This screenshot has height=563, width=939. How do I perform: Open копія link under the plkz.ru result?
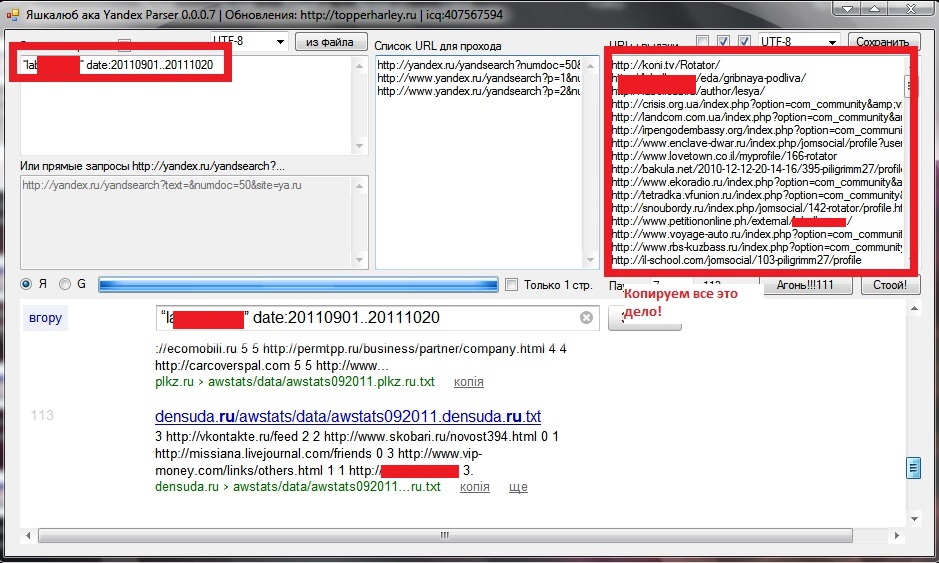[x=469, y=382]
